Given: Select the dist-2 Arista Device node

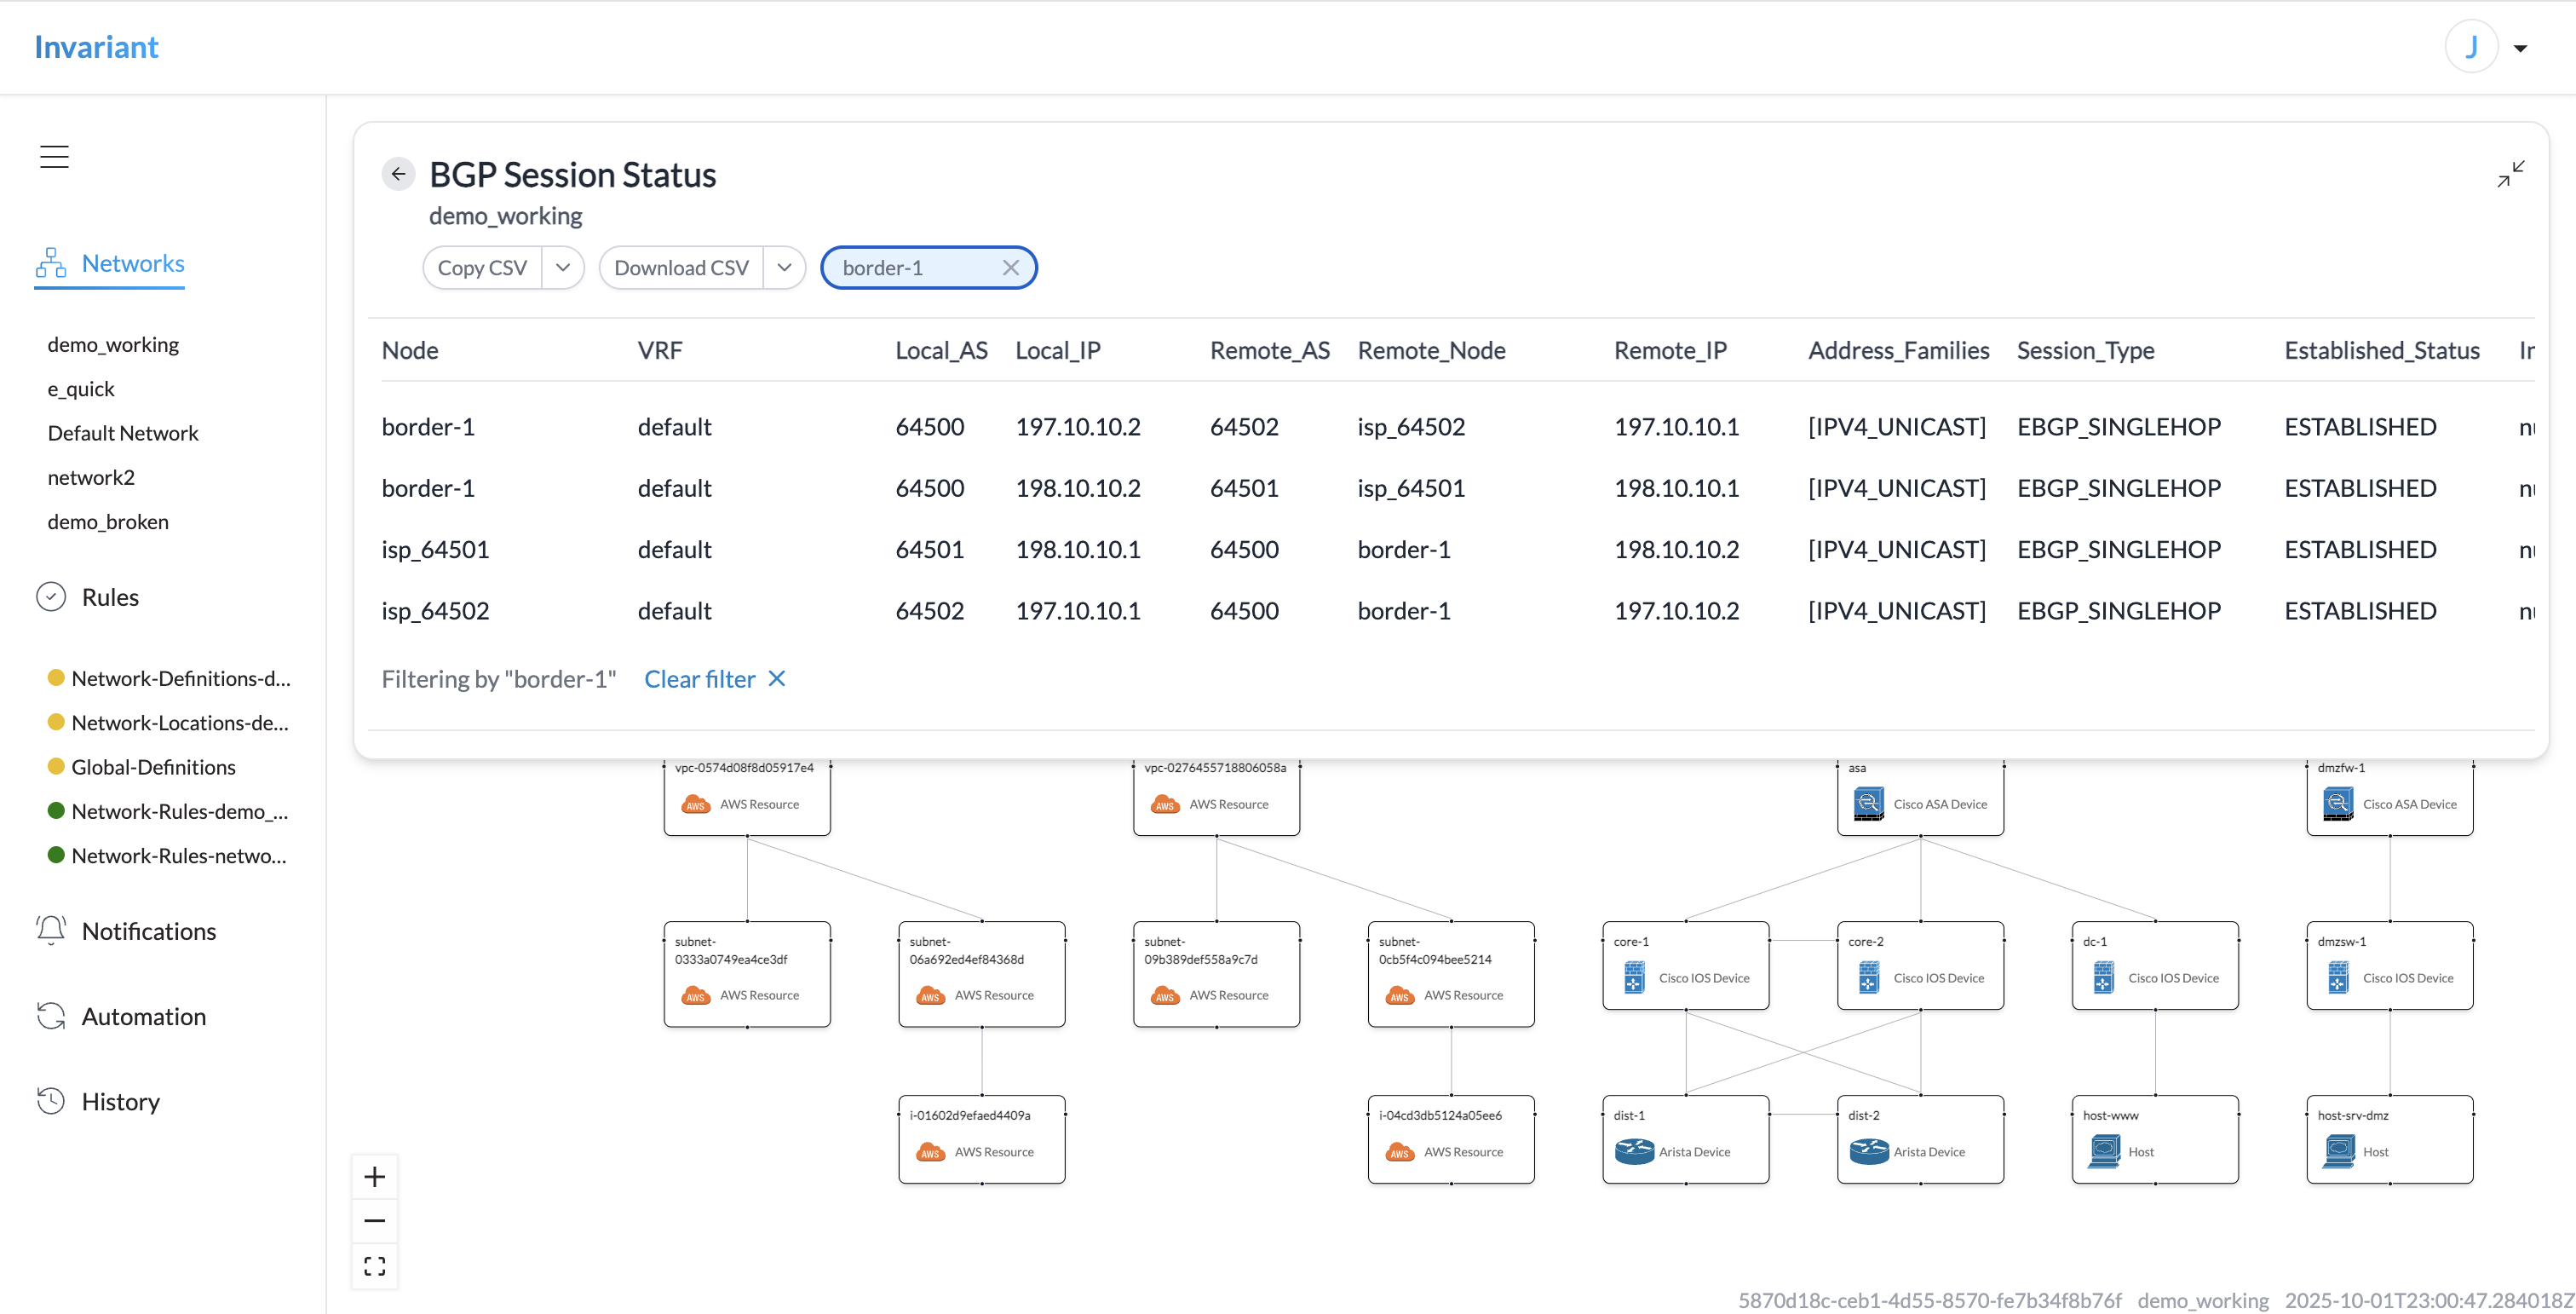Looking at the screenshot, I should point(1920,1140).
